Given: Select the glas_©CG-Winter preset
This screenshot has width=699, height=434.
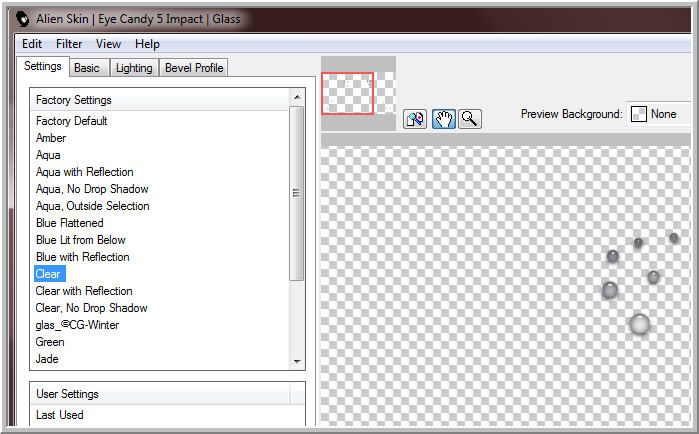Looking at the screenshot, I should (77, 325).
